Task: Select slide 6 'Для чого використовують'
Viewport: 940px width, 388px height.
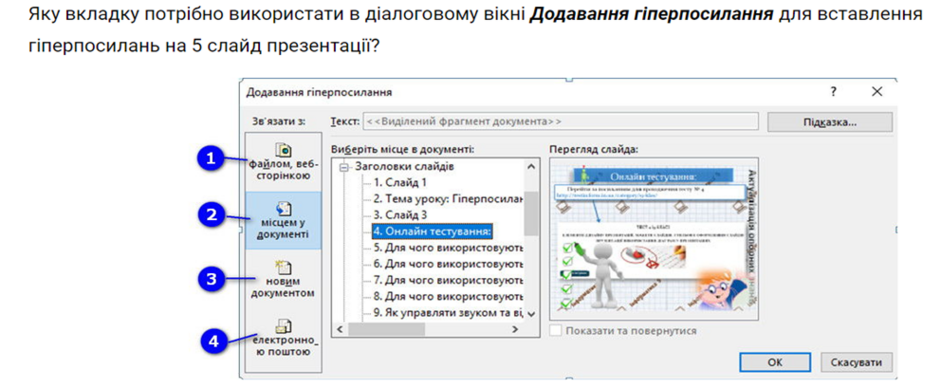Action: [448, 263]
